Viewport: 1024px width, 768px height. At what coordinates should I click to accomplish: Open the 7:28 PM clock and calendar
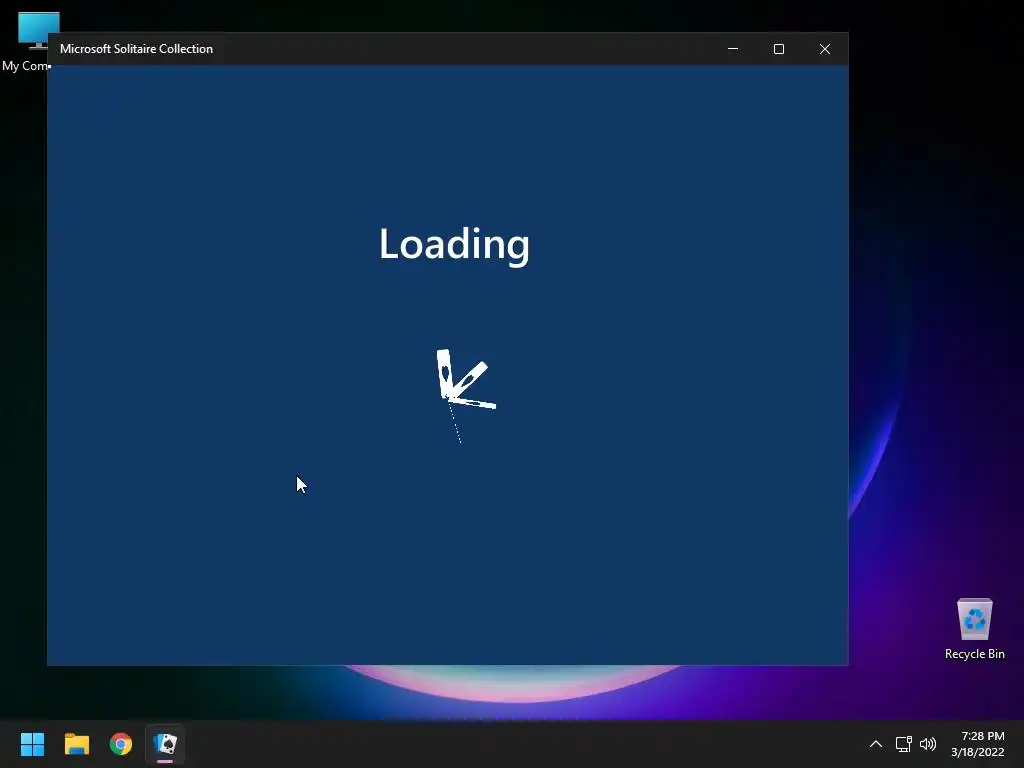coord(978,744)
